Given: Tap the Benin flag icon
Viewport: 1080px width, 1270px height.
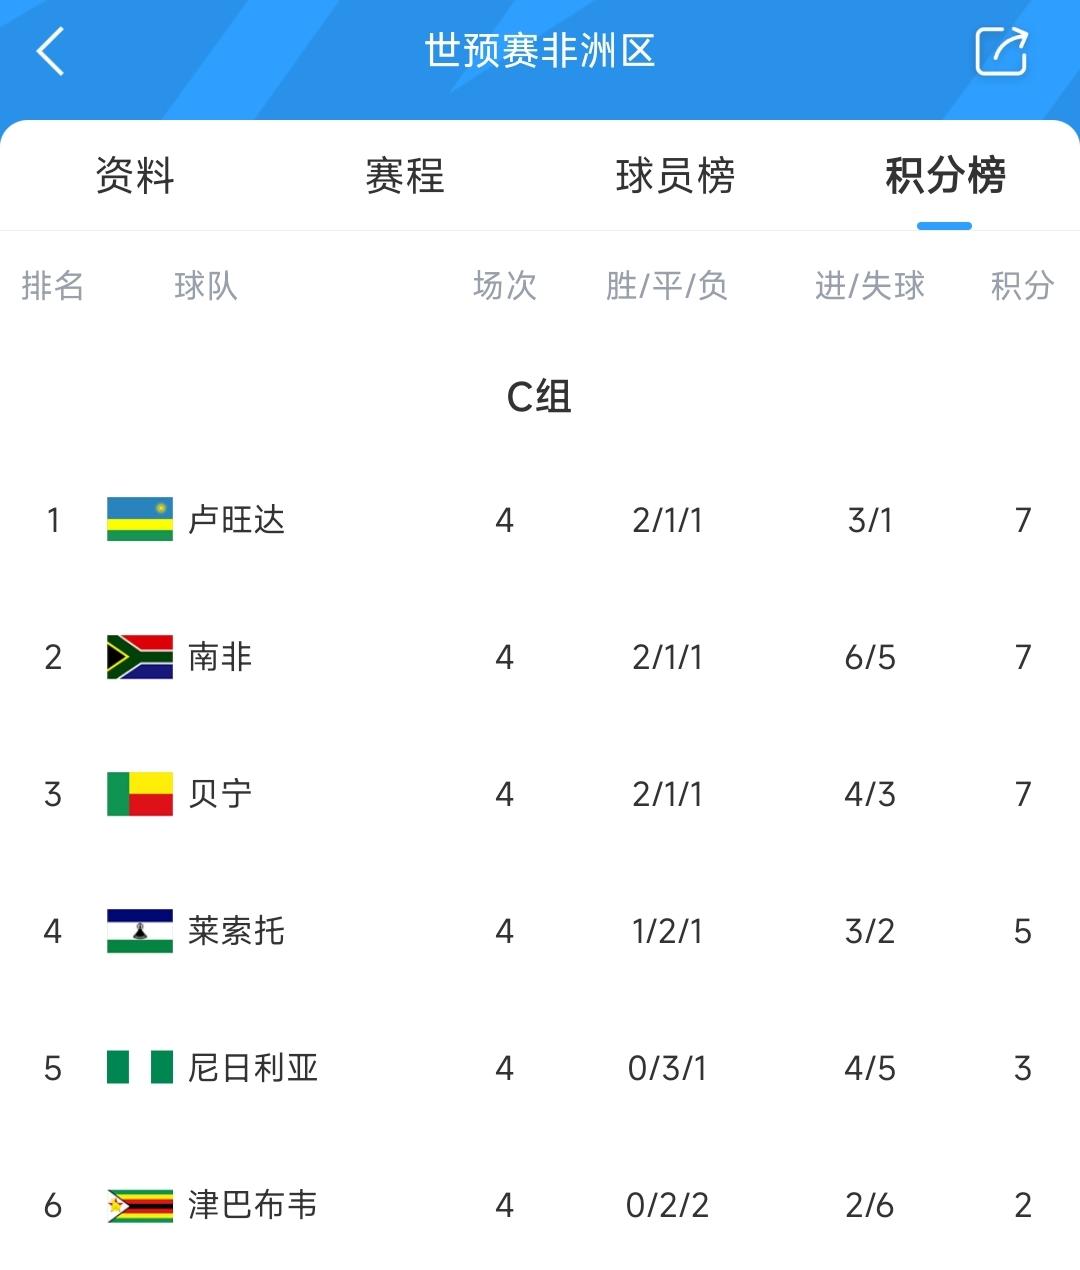Looking at the screenshot, I should [x=140, y=794].
